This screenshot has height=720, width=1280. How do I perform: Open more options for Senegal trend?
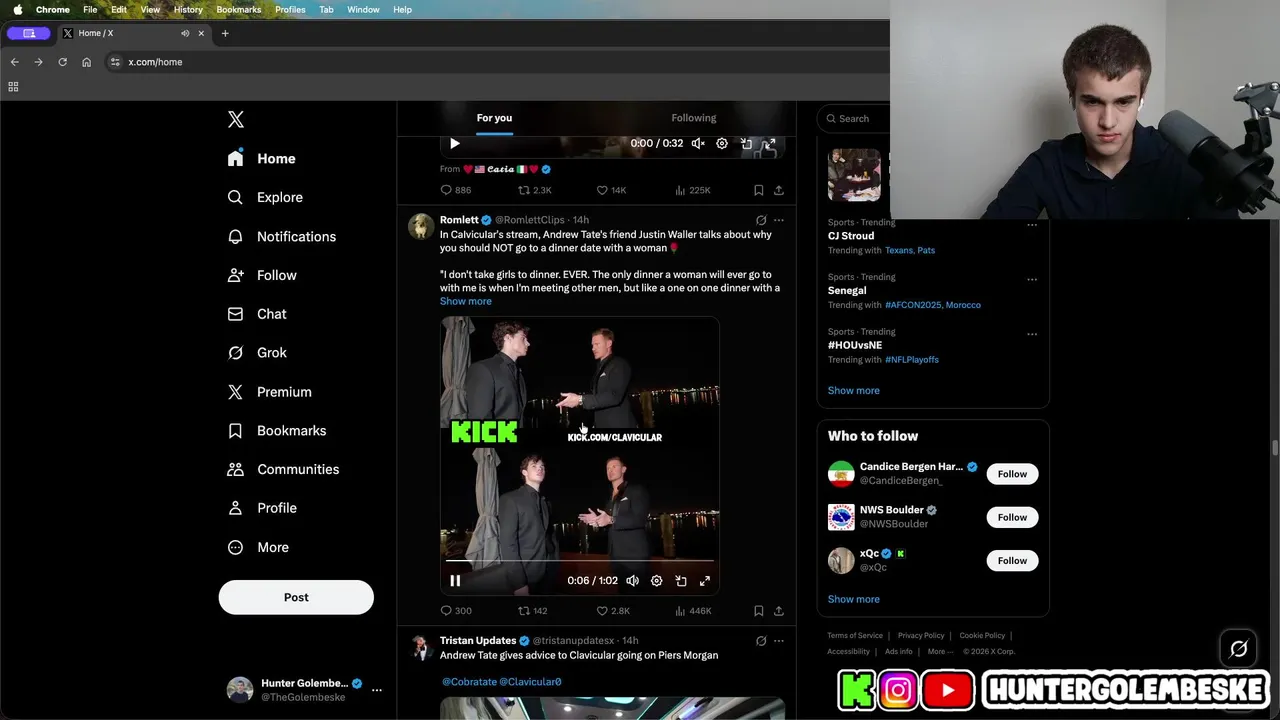[1032, 279]
